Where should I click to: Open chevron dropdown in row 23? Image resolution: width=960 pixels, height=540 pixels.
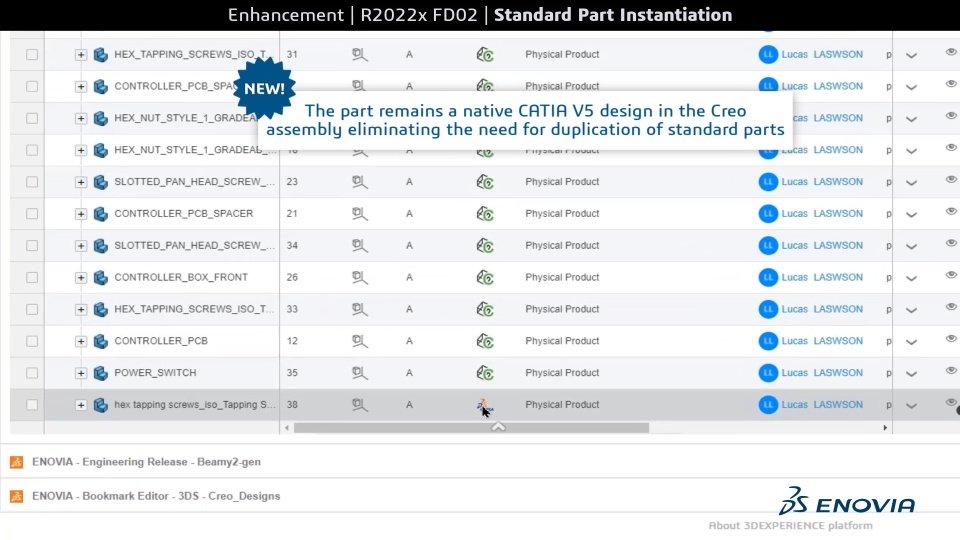pos(911,183)
